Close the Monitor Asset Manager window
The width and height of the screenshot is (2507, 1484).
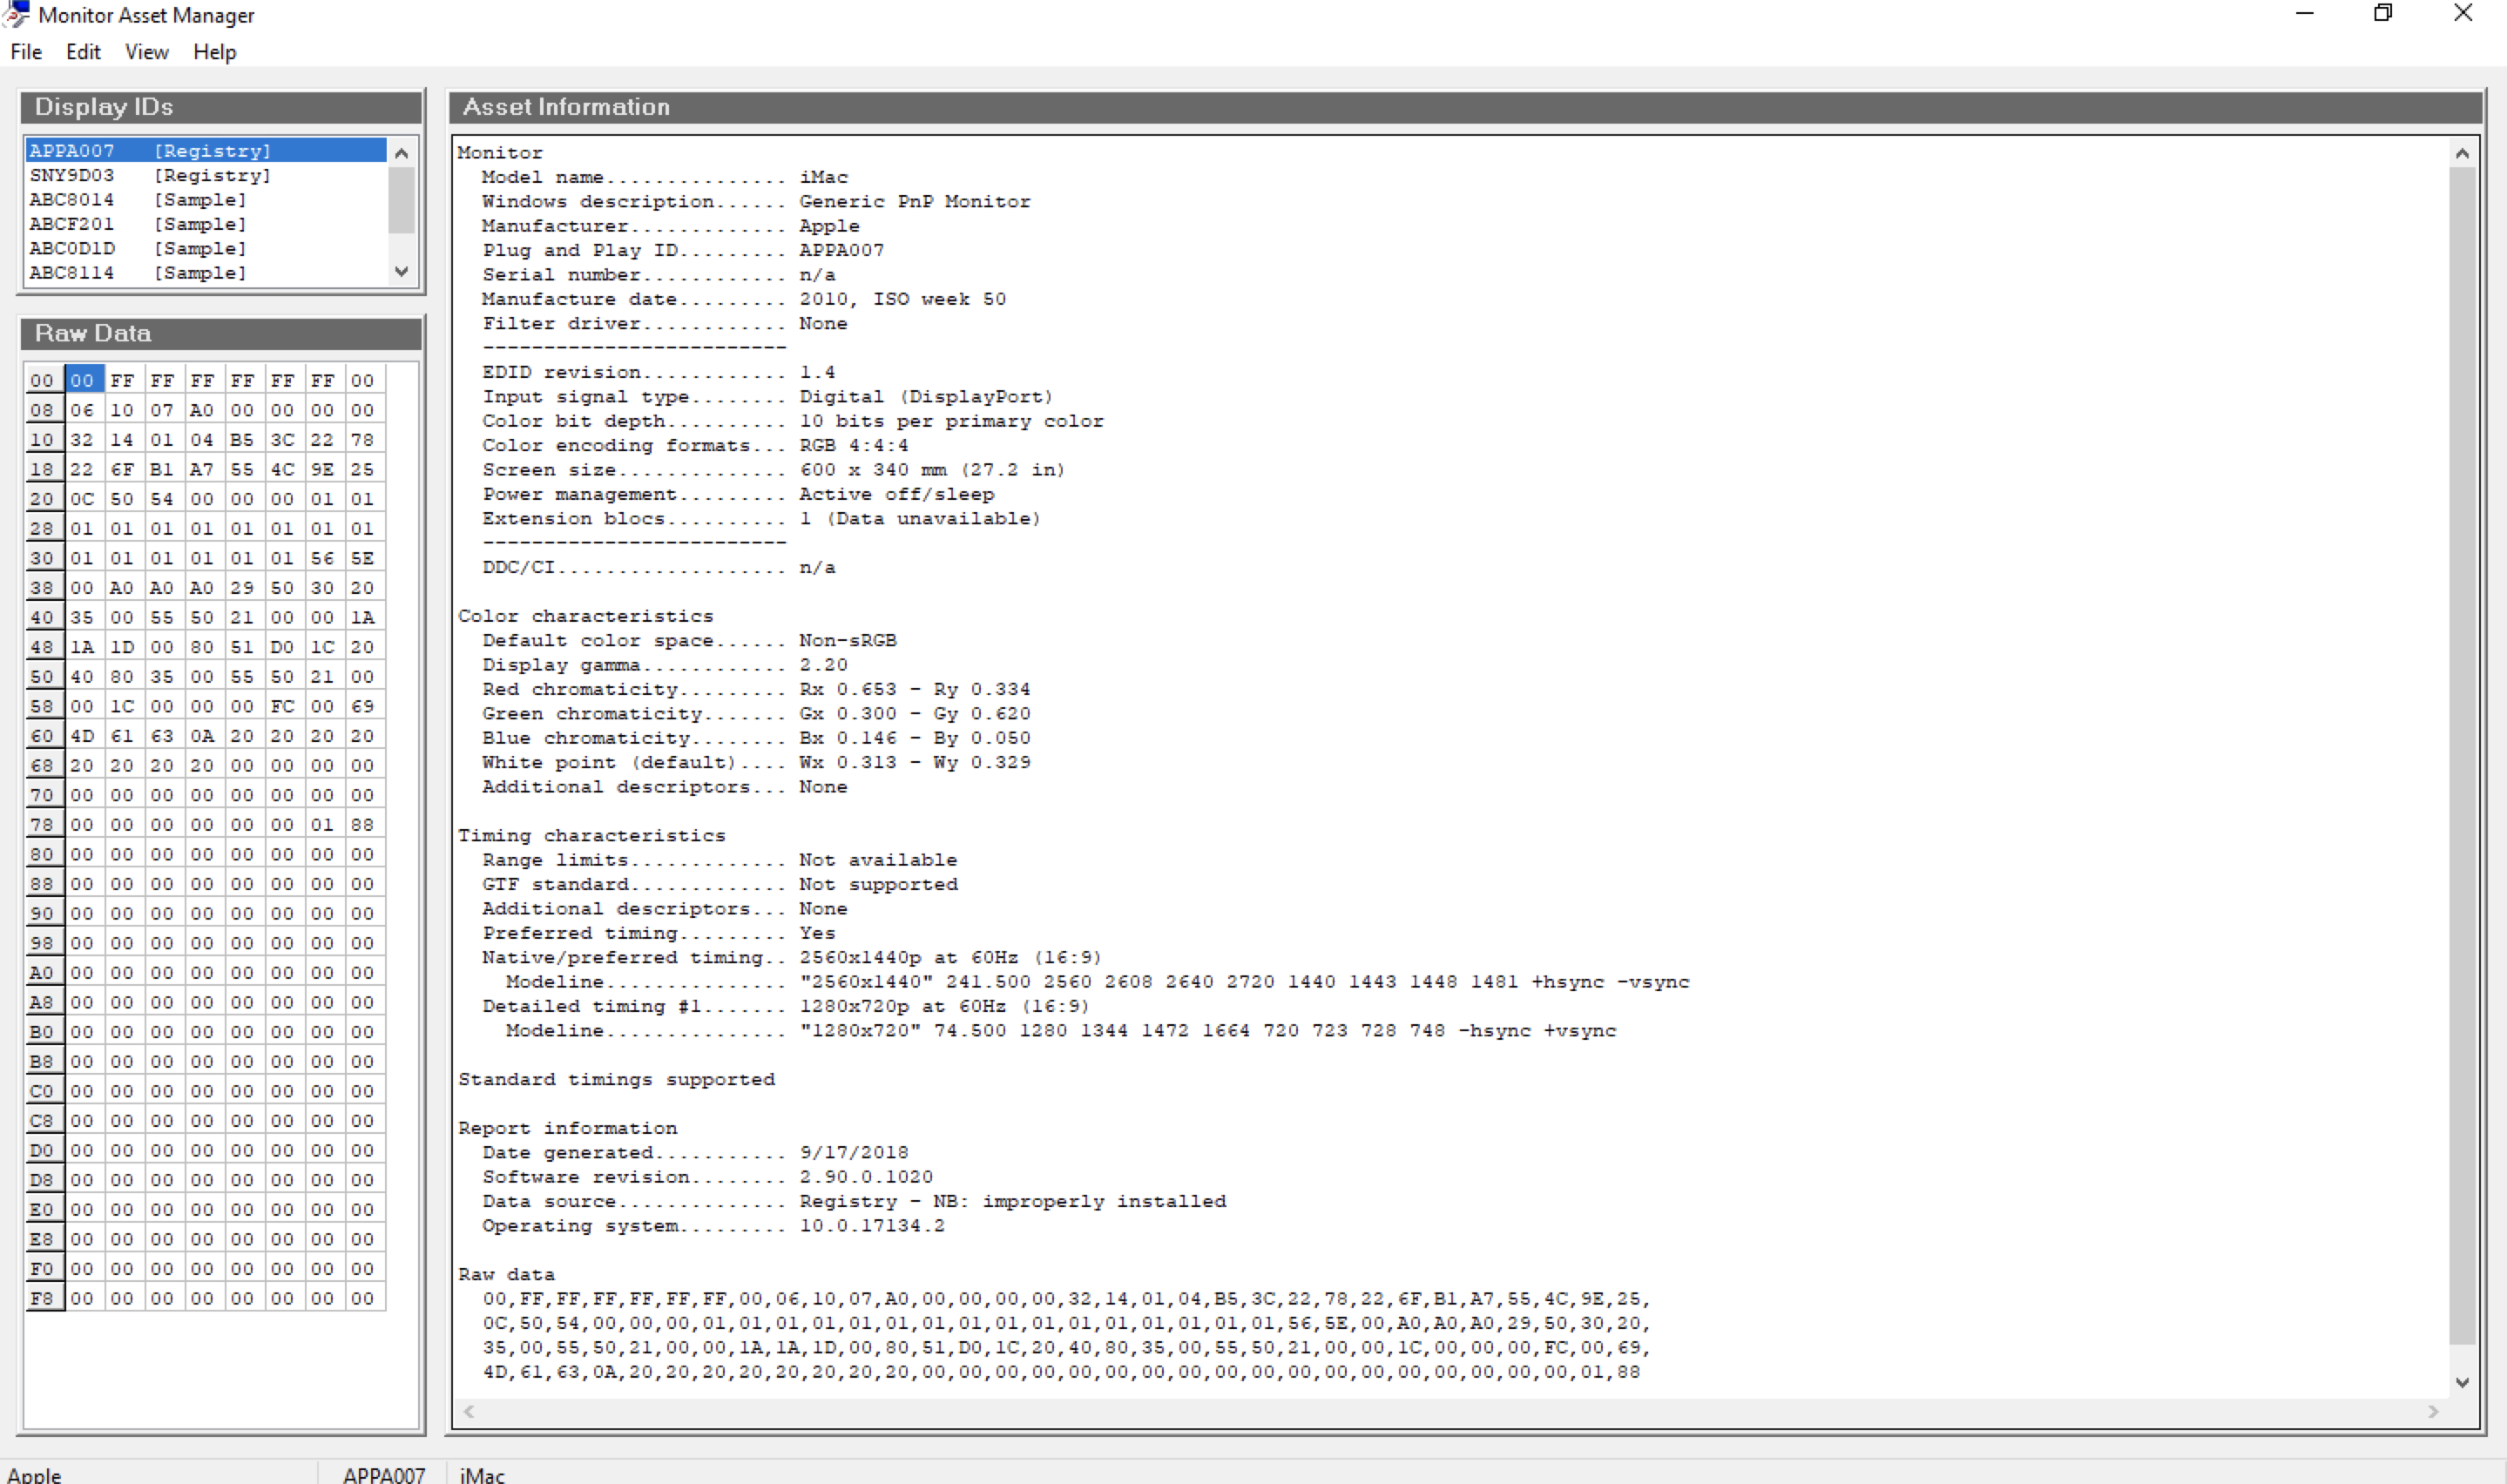pyautogui.click(x=2463, y=14)
